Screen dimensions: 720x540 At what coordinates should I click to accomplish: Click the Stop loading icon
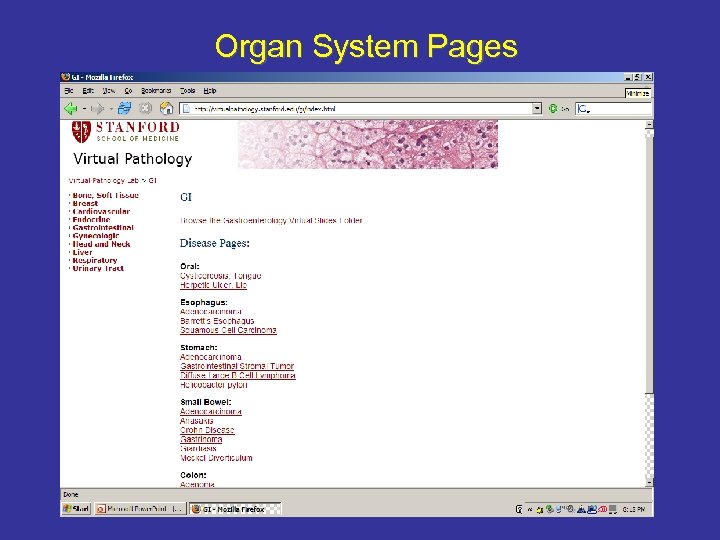pyautogui.click(x=146, y=108)
